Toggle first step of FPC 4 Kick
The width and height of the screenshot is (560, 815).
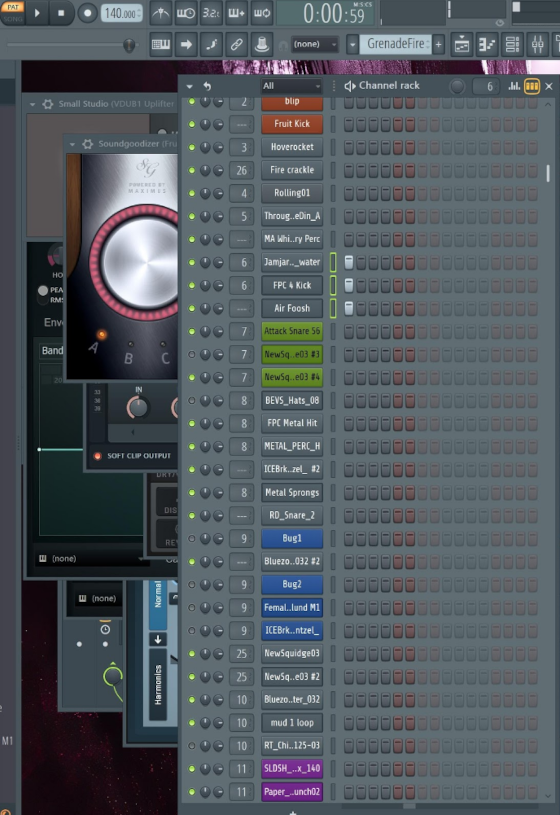pyautogui.click(x=348, y=285)
